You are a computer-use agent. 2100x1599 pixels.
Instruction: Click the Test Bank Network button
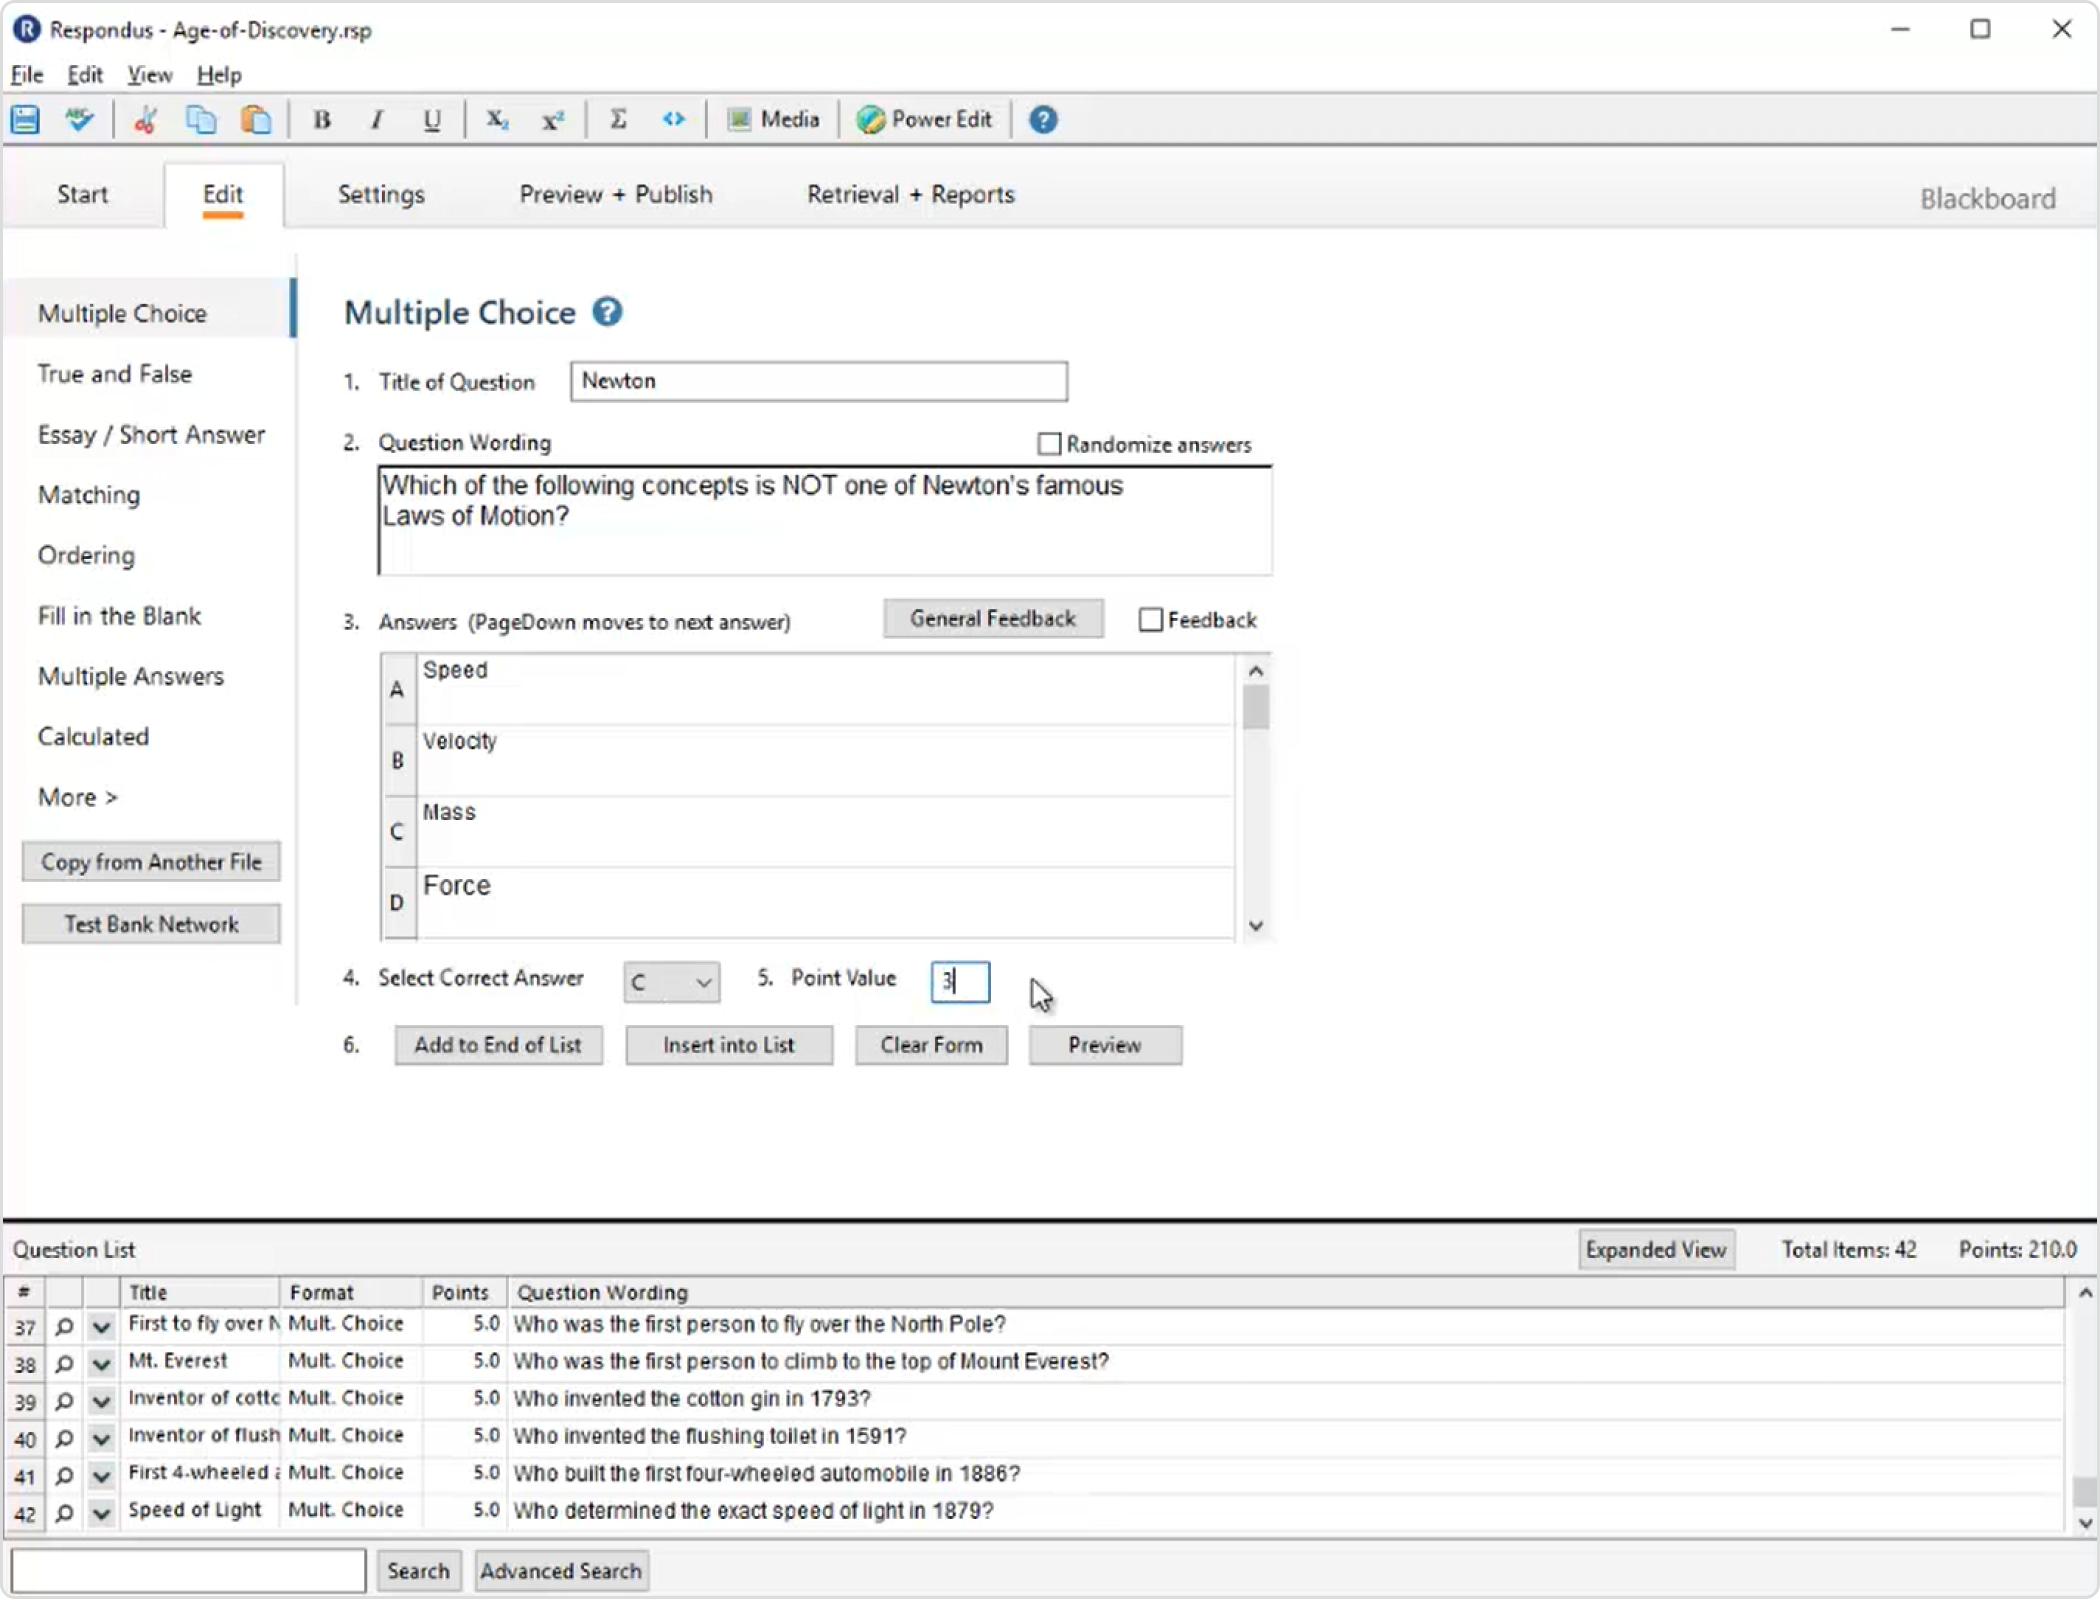(150, 924)
